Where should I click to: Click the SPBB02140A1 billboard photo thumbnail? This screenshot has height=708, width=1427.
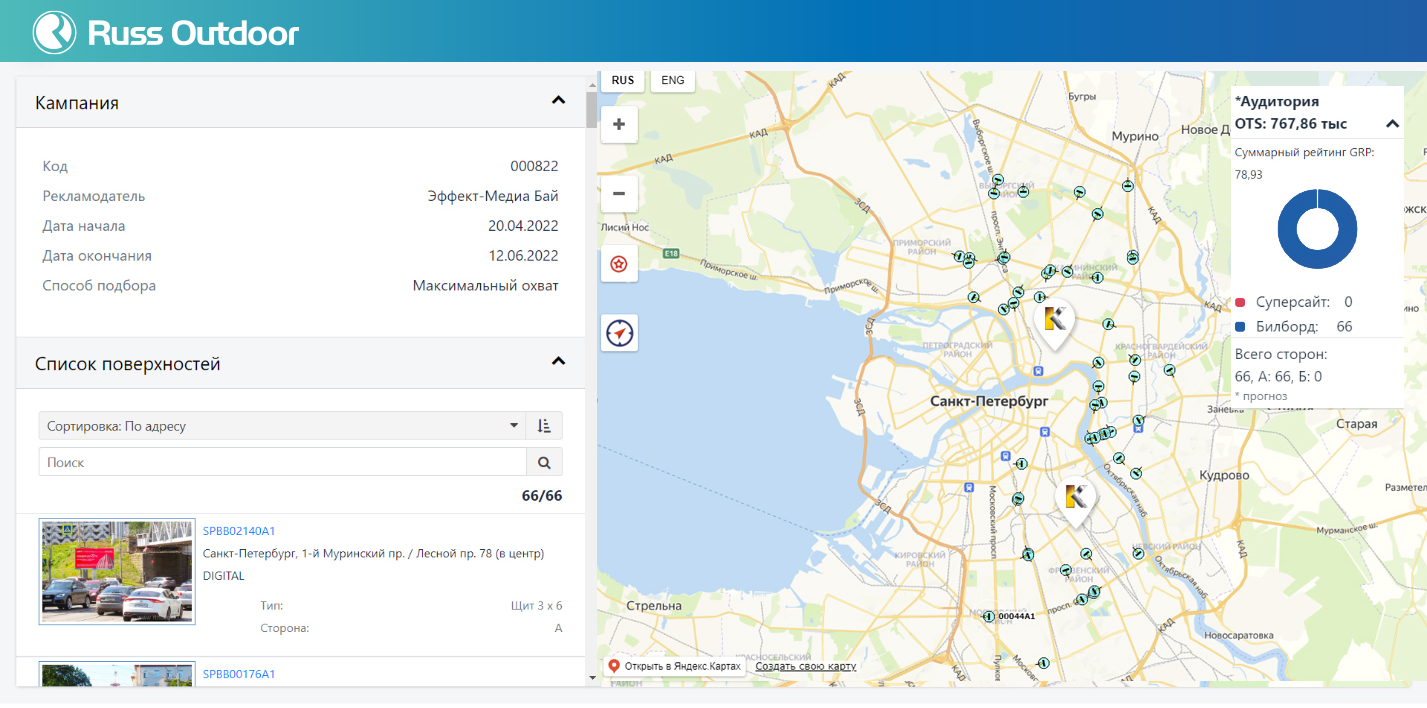click(x=117, y=572)
